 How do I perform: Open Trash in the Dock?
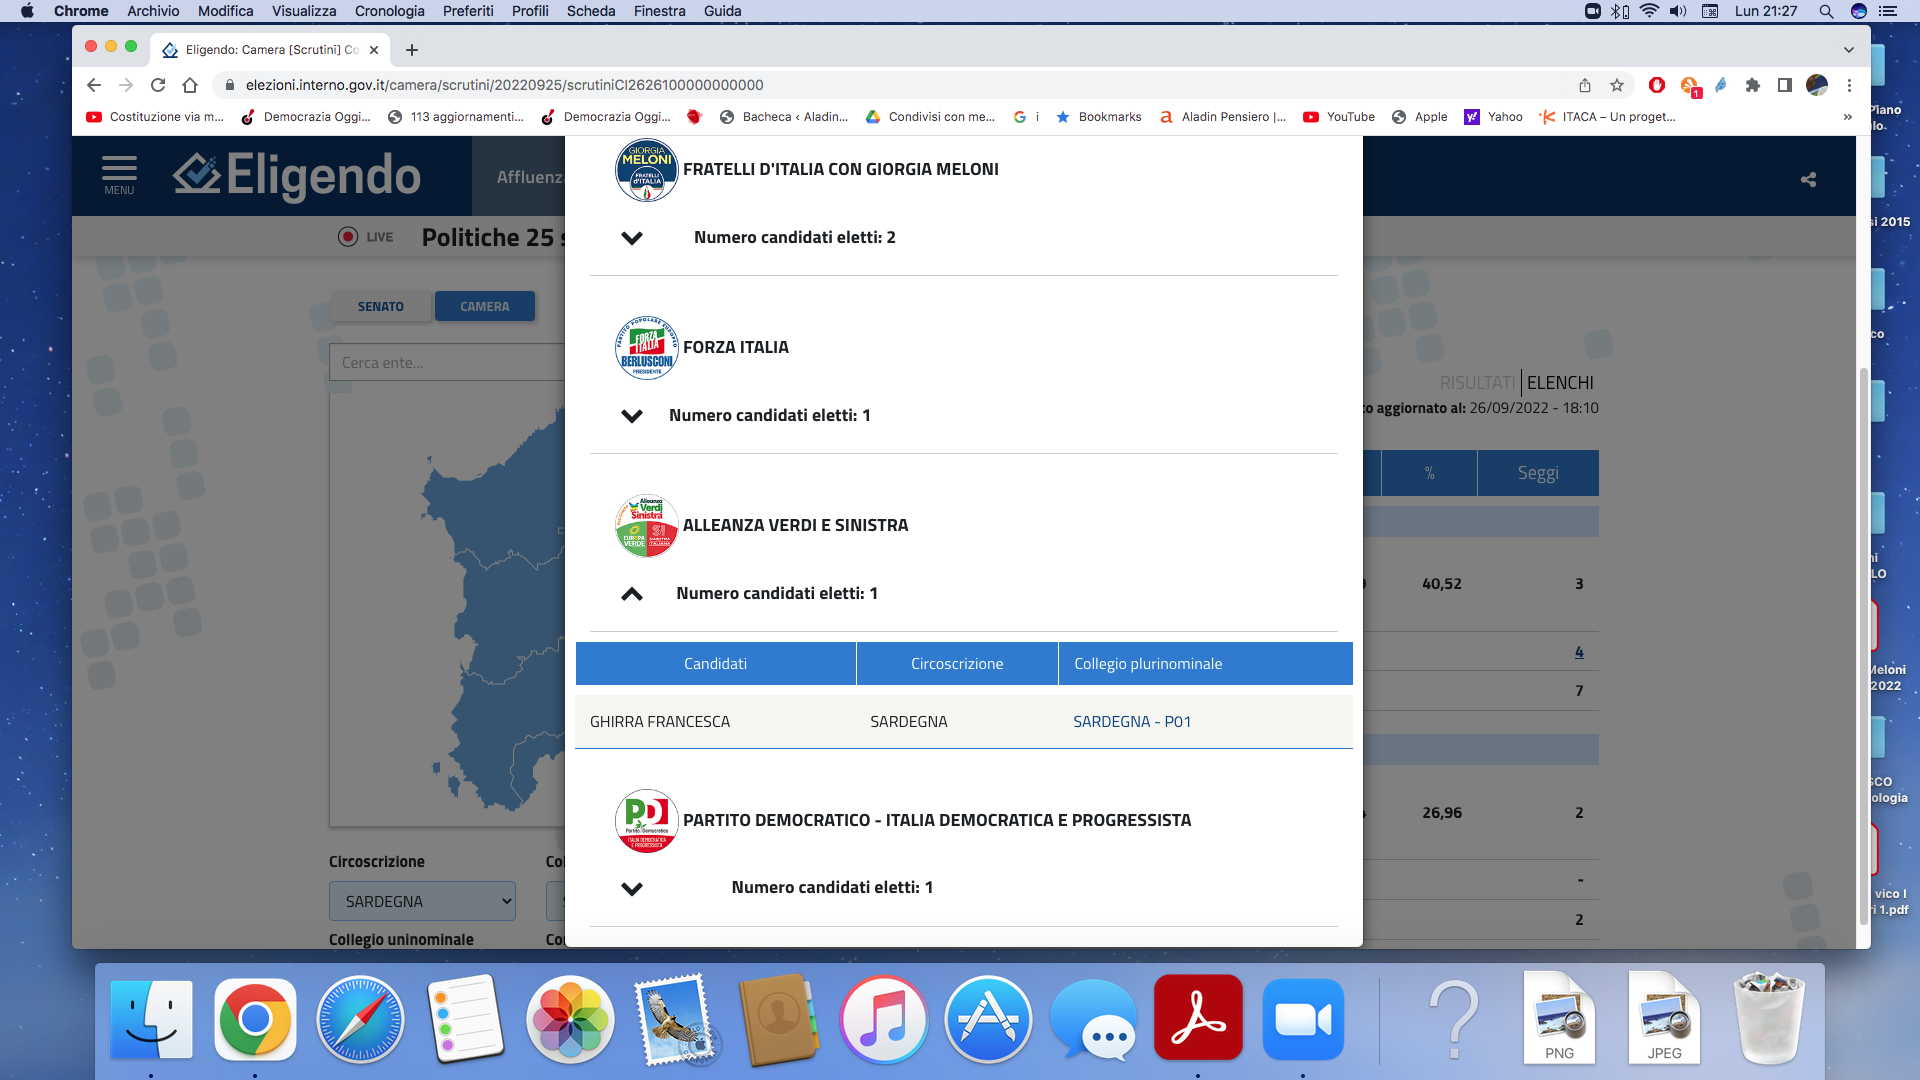tap(1769, 1018)
